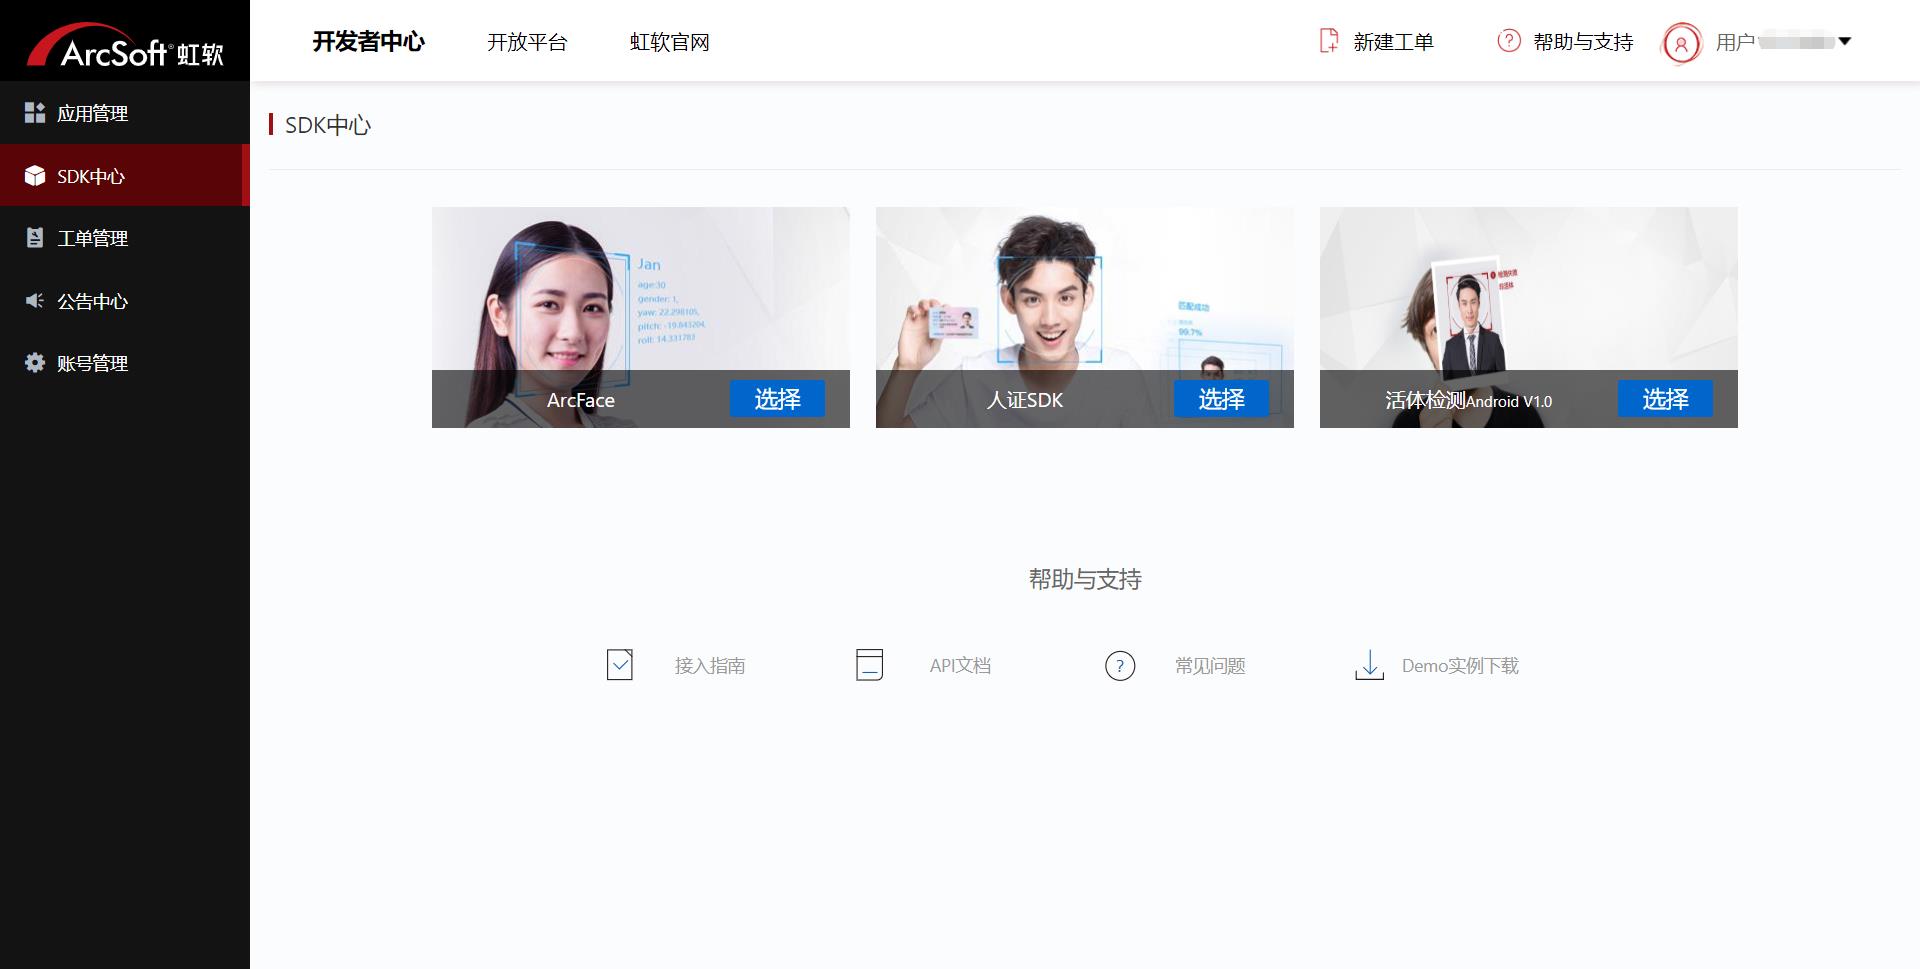Click 选择 button for 人证SDK
Screen dimensions: 1920x969
(x=1221, y=399)
